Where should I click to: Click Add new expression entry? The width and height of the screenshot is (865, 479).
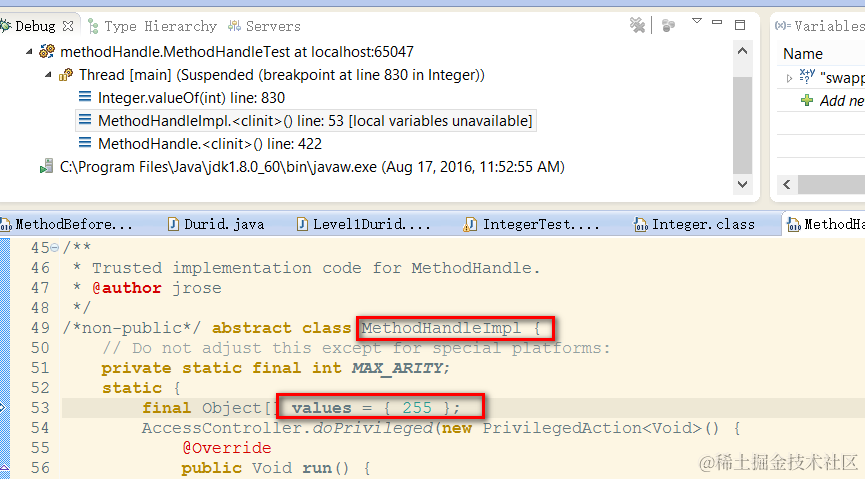coord(842,101)
